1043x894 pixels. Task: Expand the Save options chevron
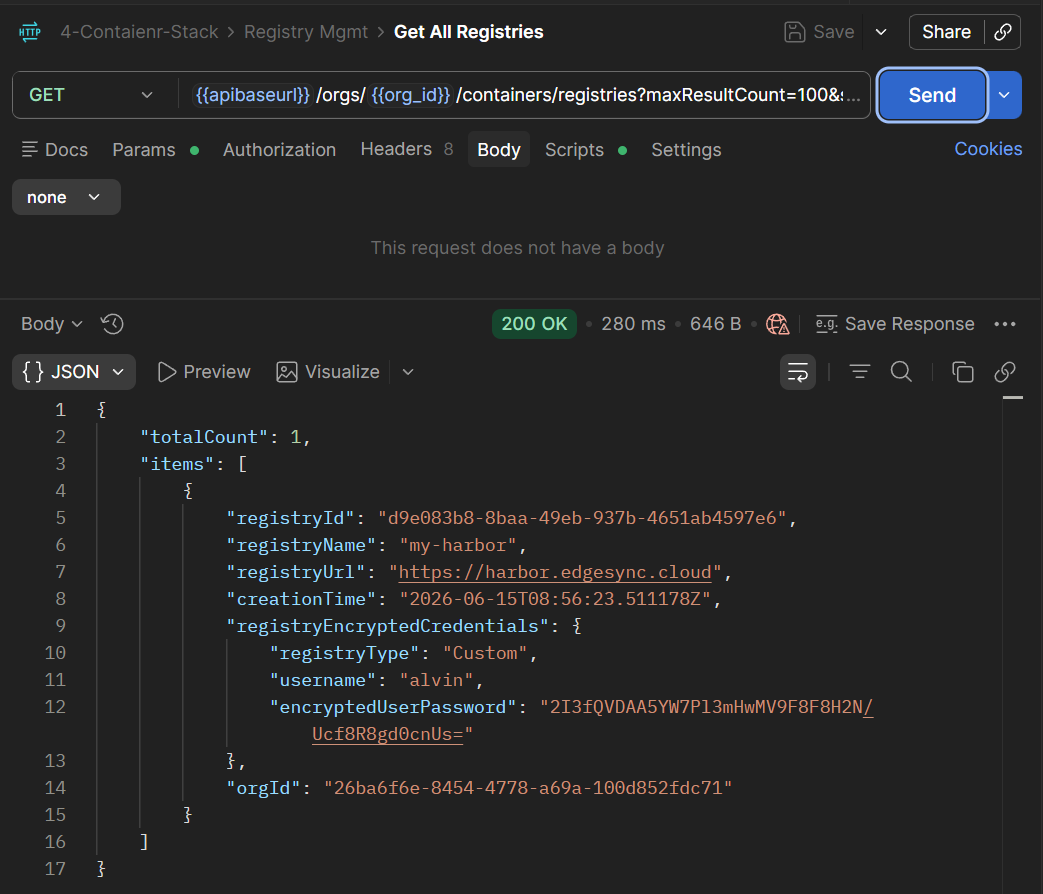[x=881, y=32]
